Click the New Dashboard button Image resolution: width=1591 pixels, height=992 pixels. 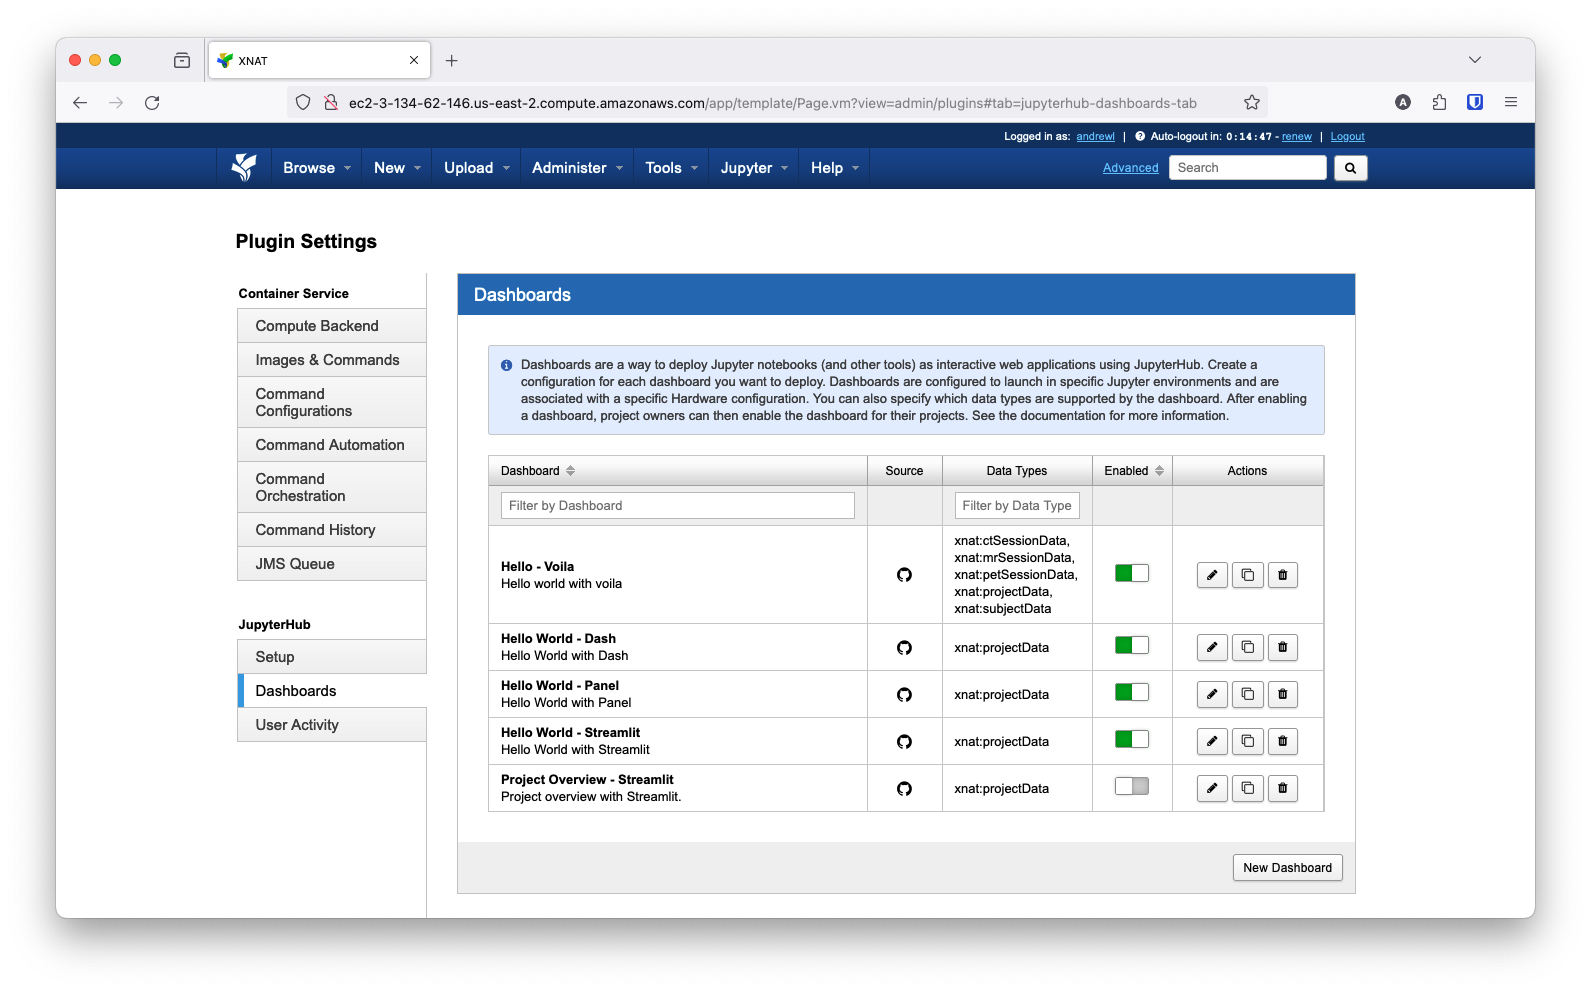tap(1286, 868)
